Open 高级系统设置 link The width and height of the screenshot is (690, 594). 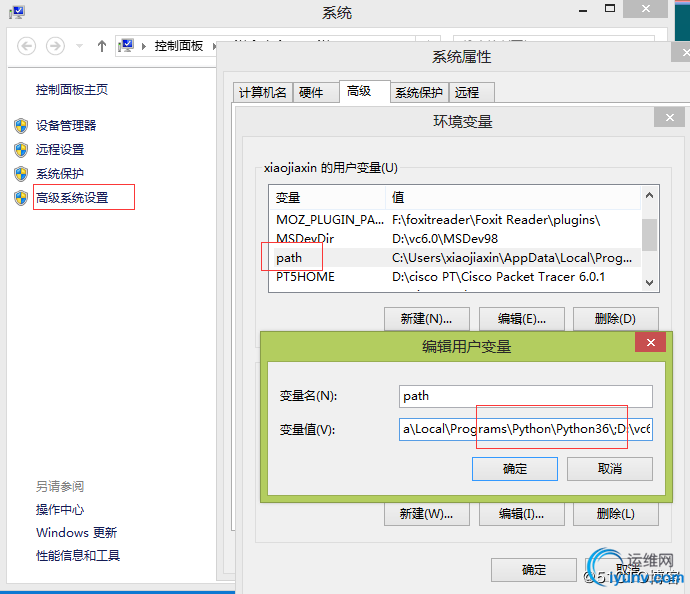click(72, 198)
